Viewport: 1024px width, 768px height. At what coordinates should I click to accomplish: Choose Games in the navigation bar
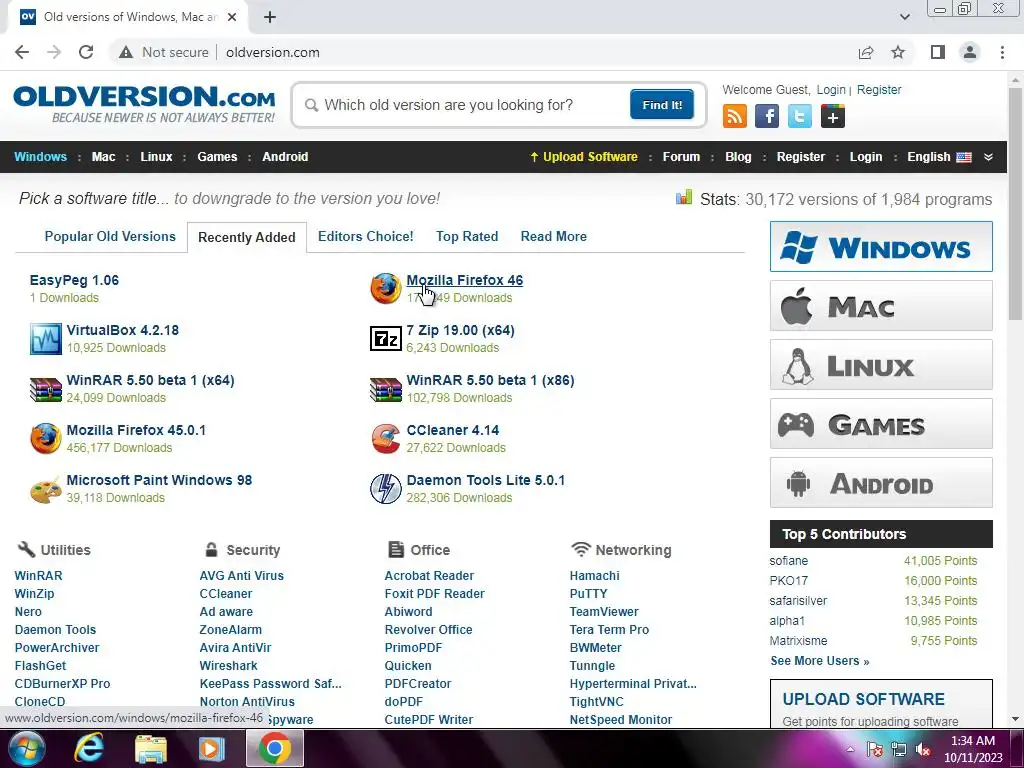coord(217,157)
